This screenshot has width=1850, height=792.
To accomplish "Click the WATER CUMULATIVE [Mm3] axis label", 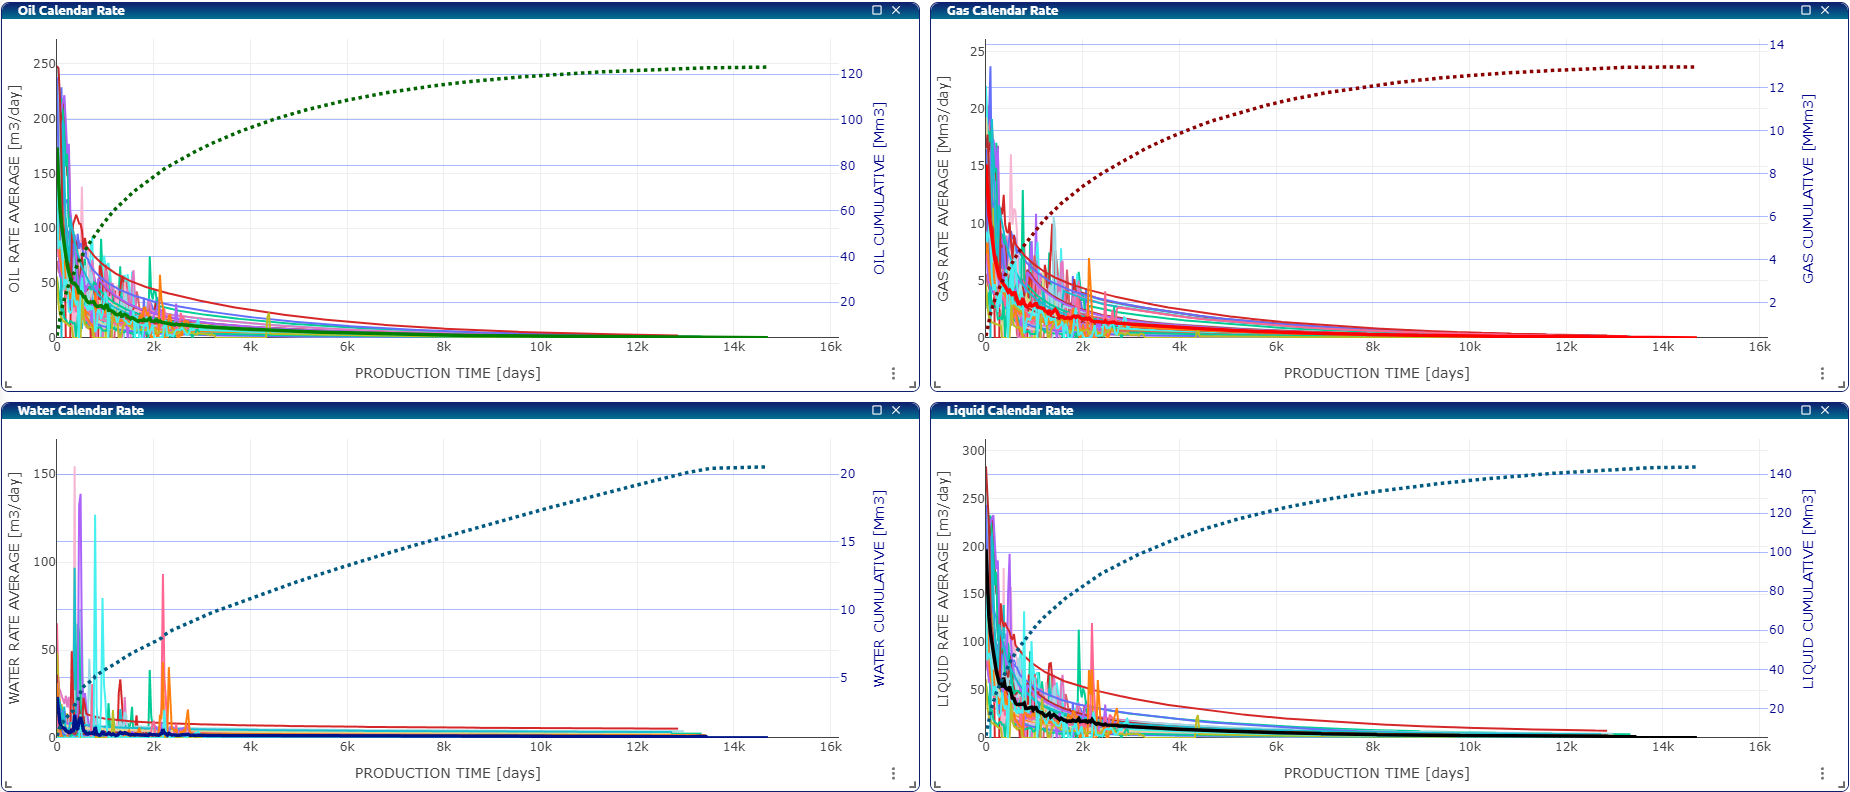I will point(879,588).
